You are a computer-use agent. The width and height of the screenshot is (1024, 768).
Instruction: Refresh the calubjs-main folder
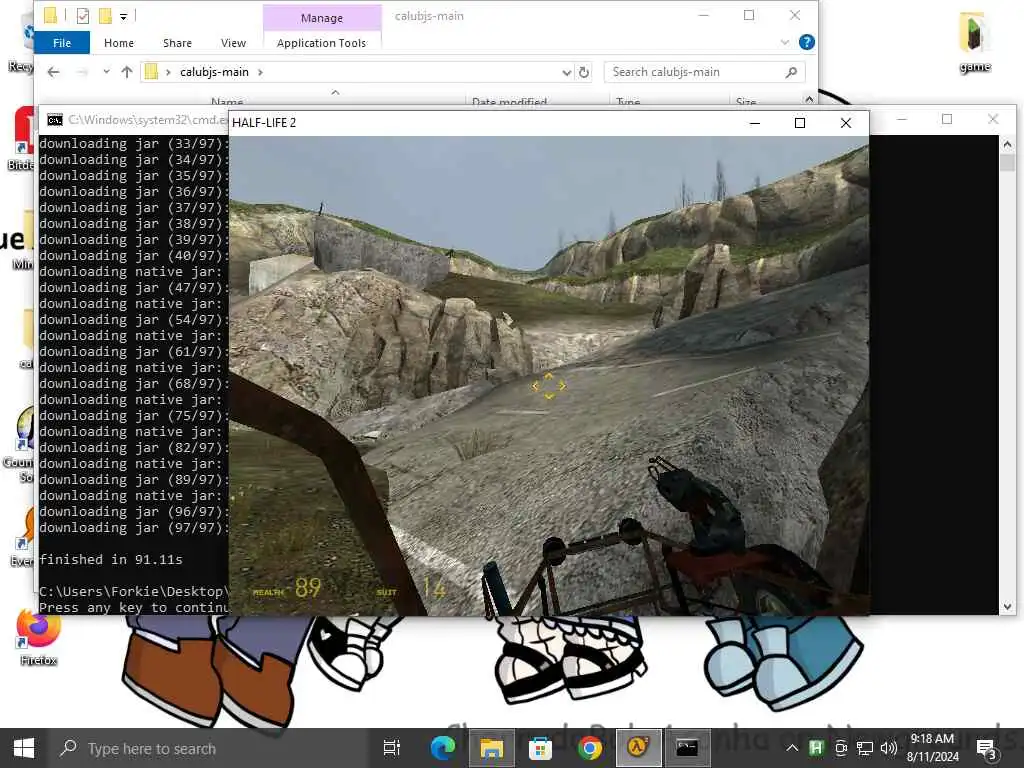coord(584,72)
